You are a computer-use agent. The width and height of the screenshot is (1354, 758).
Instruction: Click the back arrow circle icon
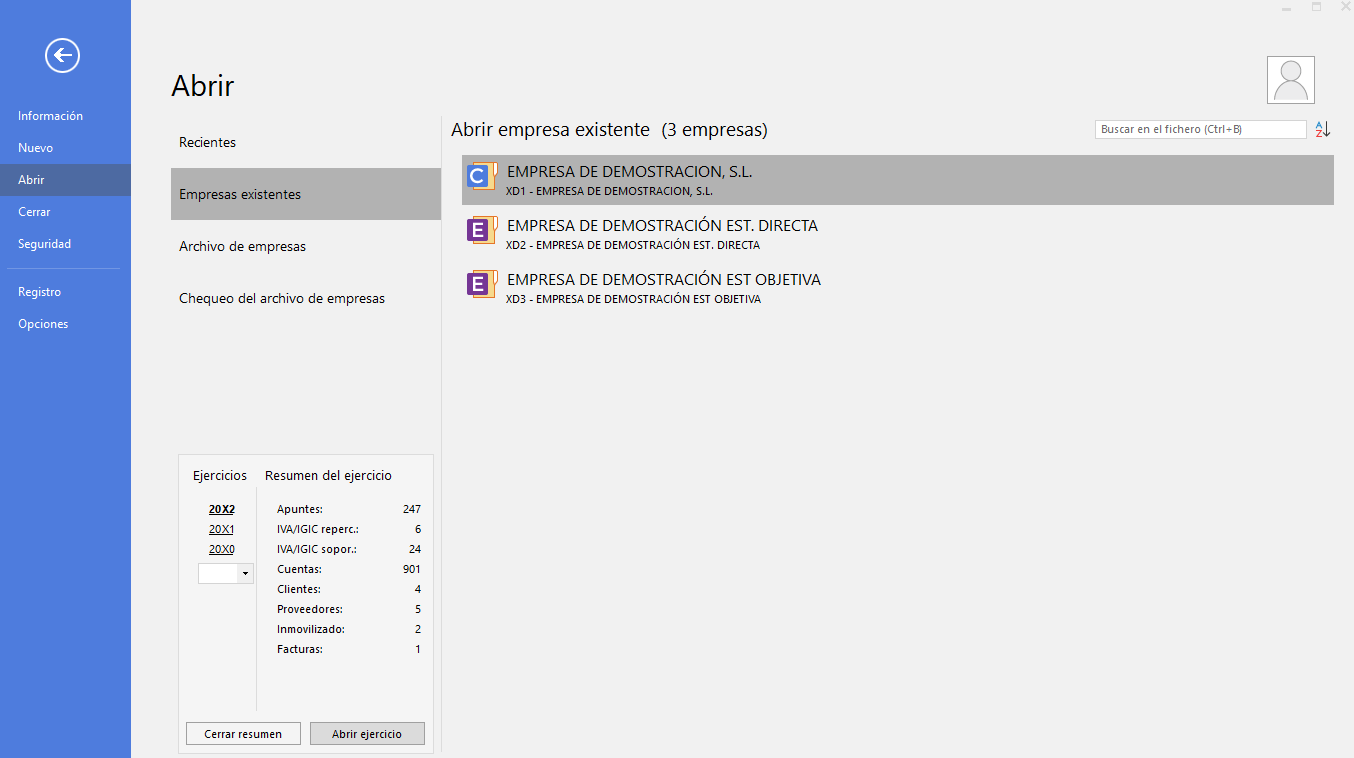tap(62, 55)
